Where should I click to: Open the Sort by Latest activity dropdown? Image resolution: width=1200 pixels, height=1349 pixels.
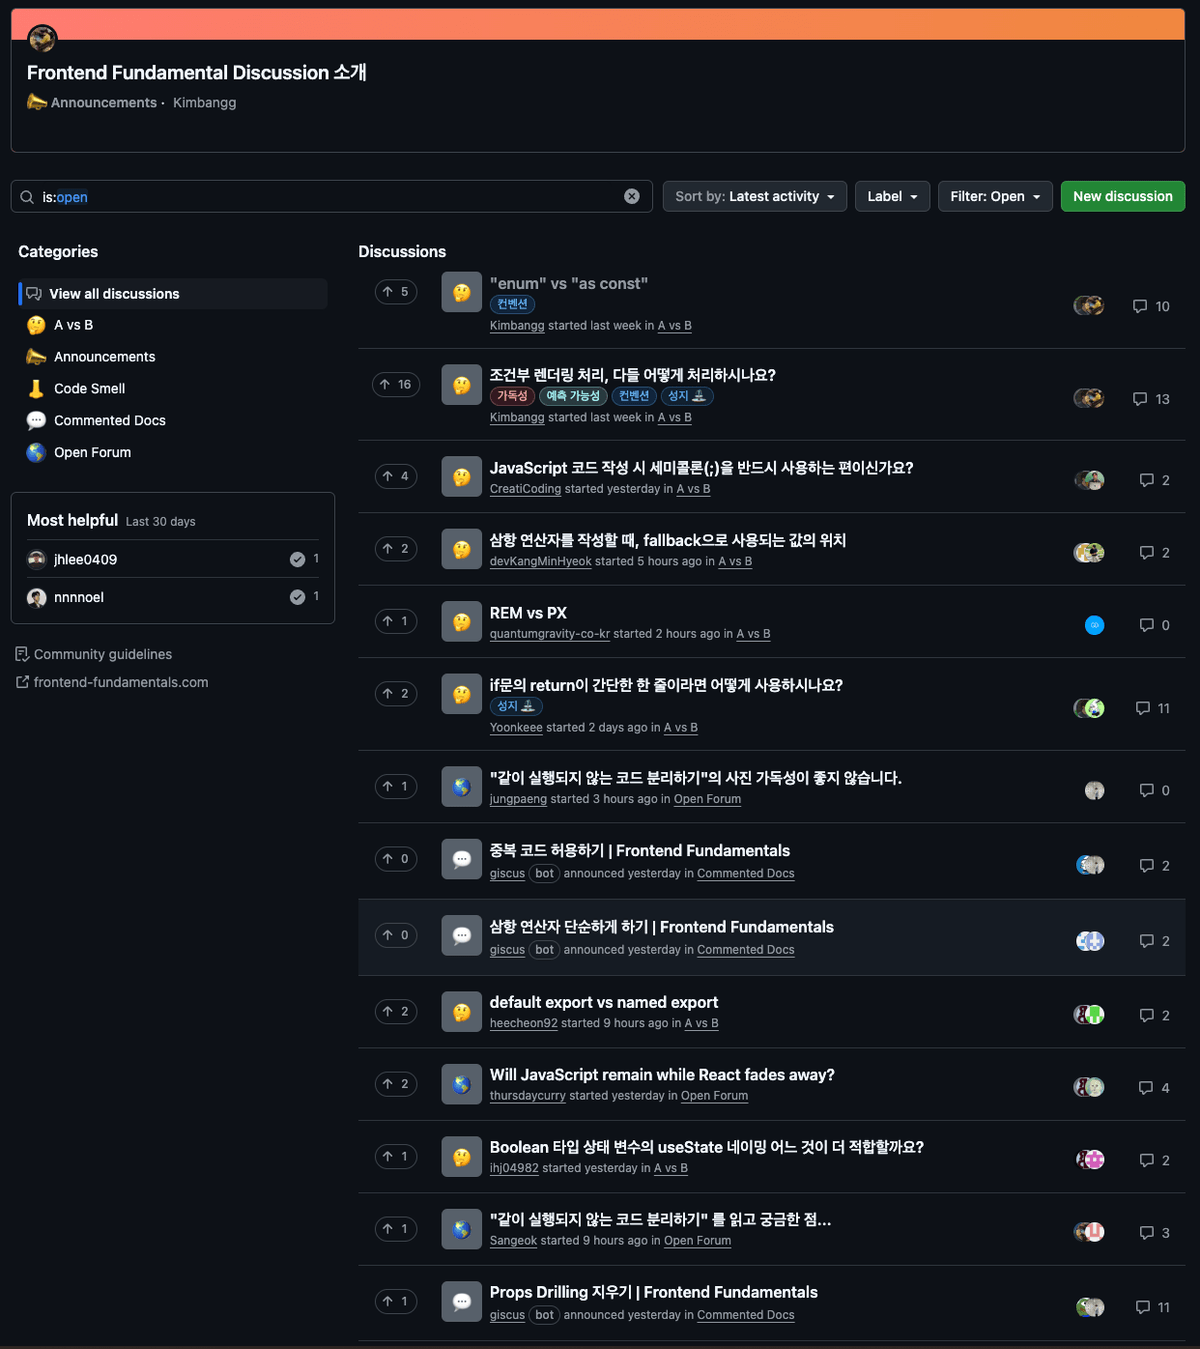(x=754, y=196)
